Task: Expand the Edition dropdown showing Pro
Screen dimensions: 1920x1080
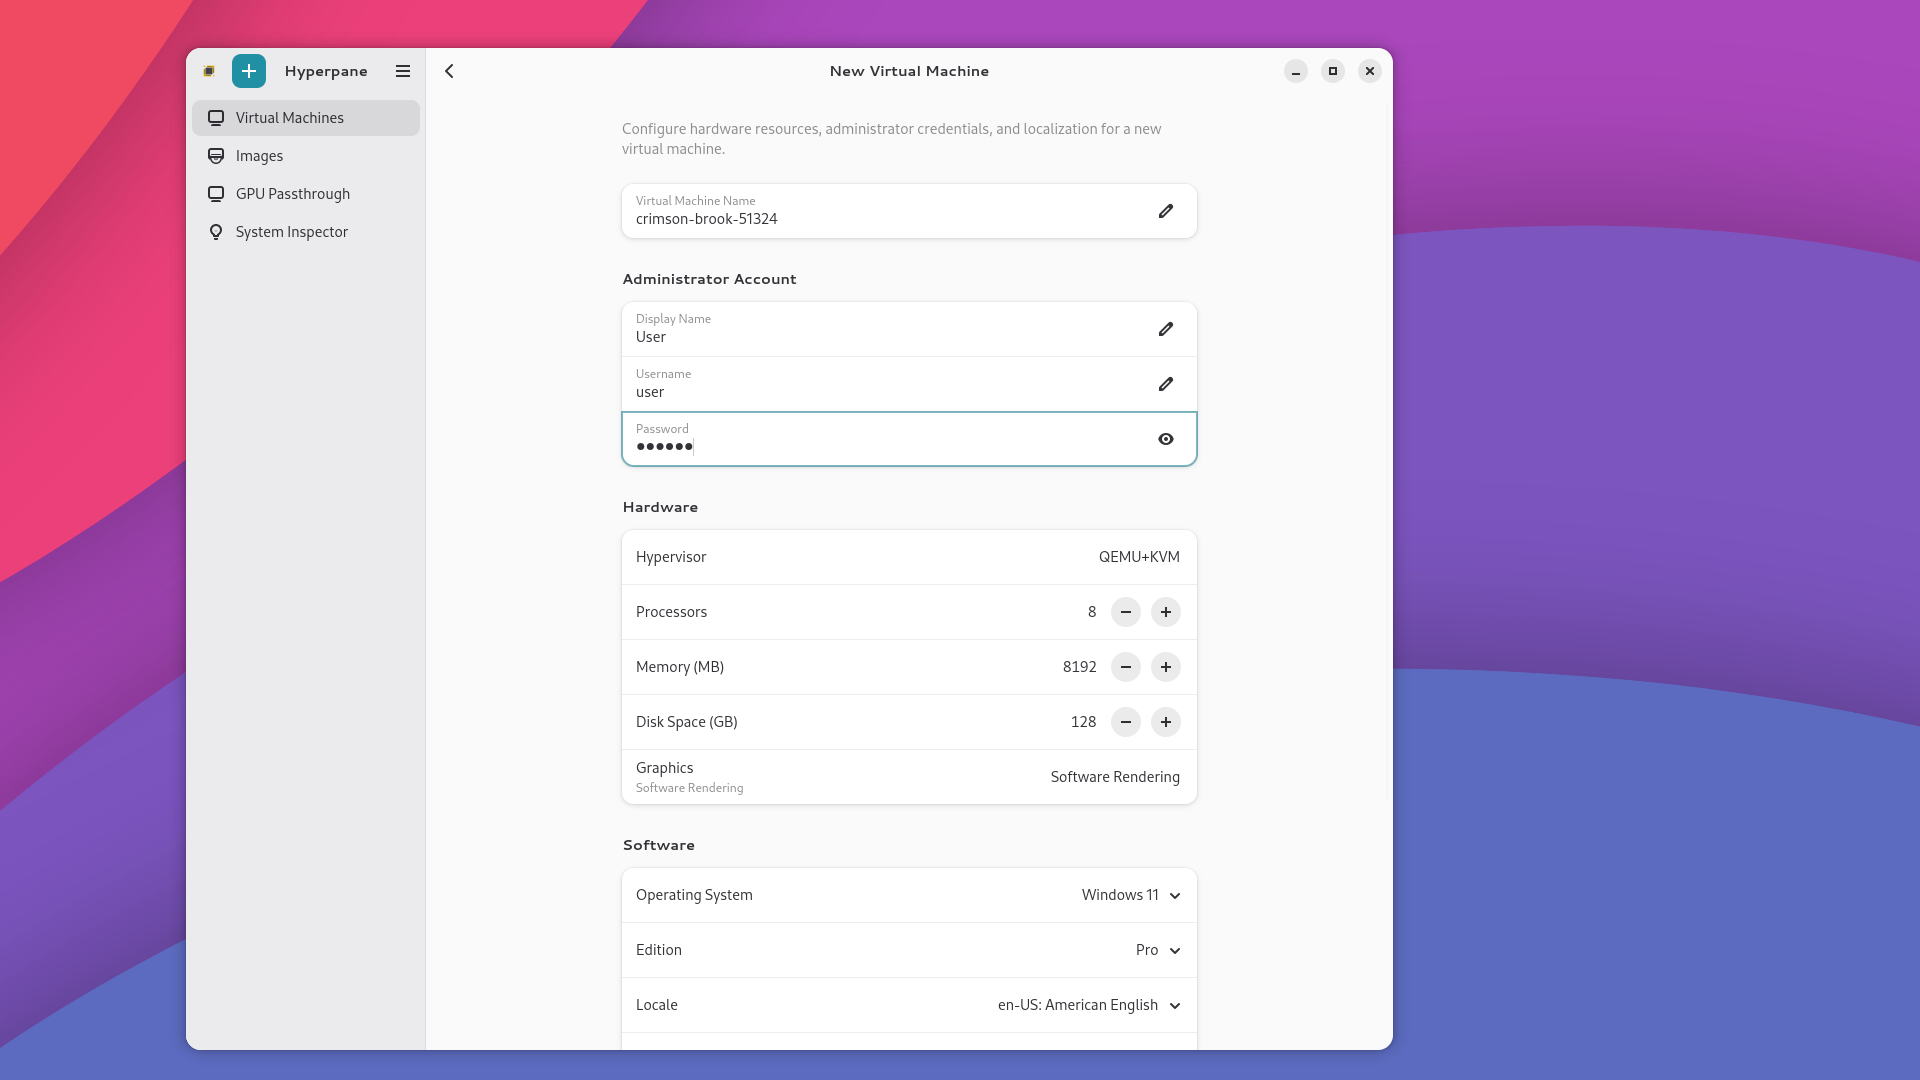Action: click(1158, 950)
